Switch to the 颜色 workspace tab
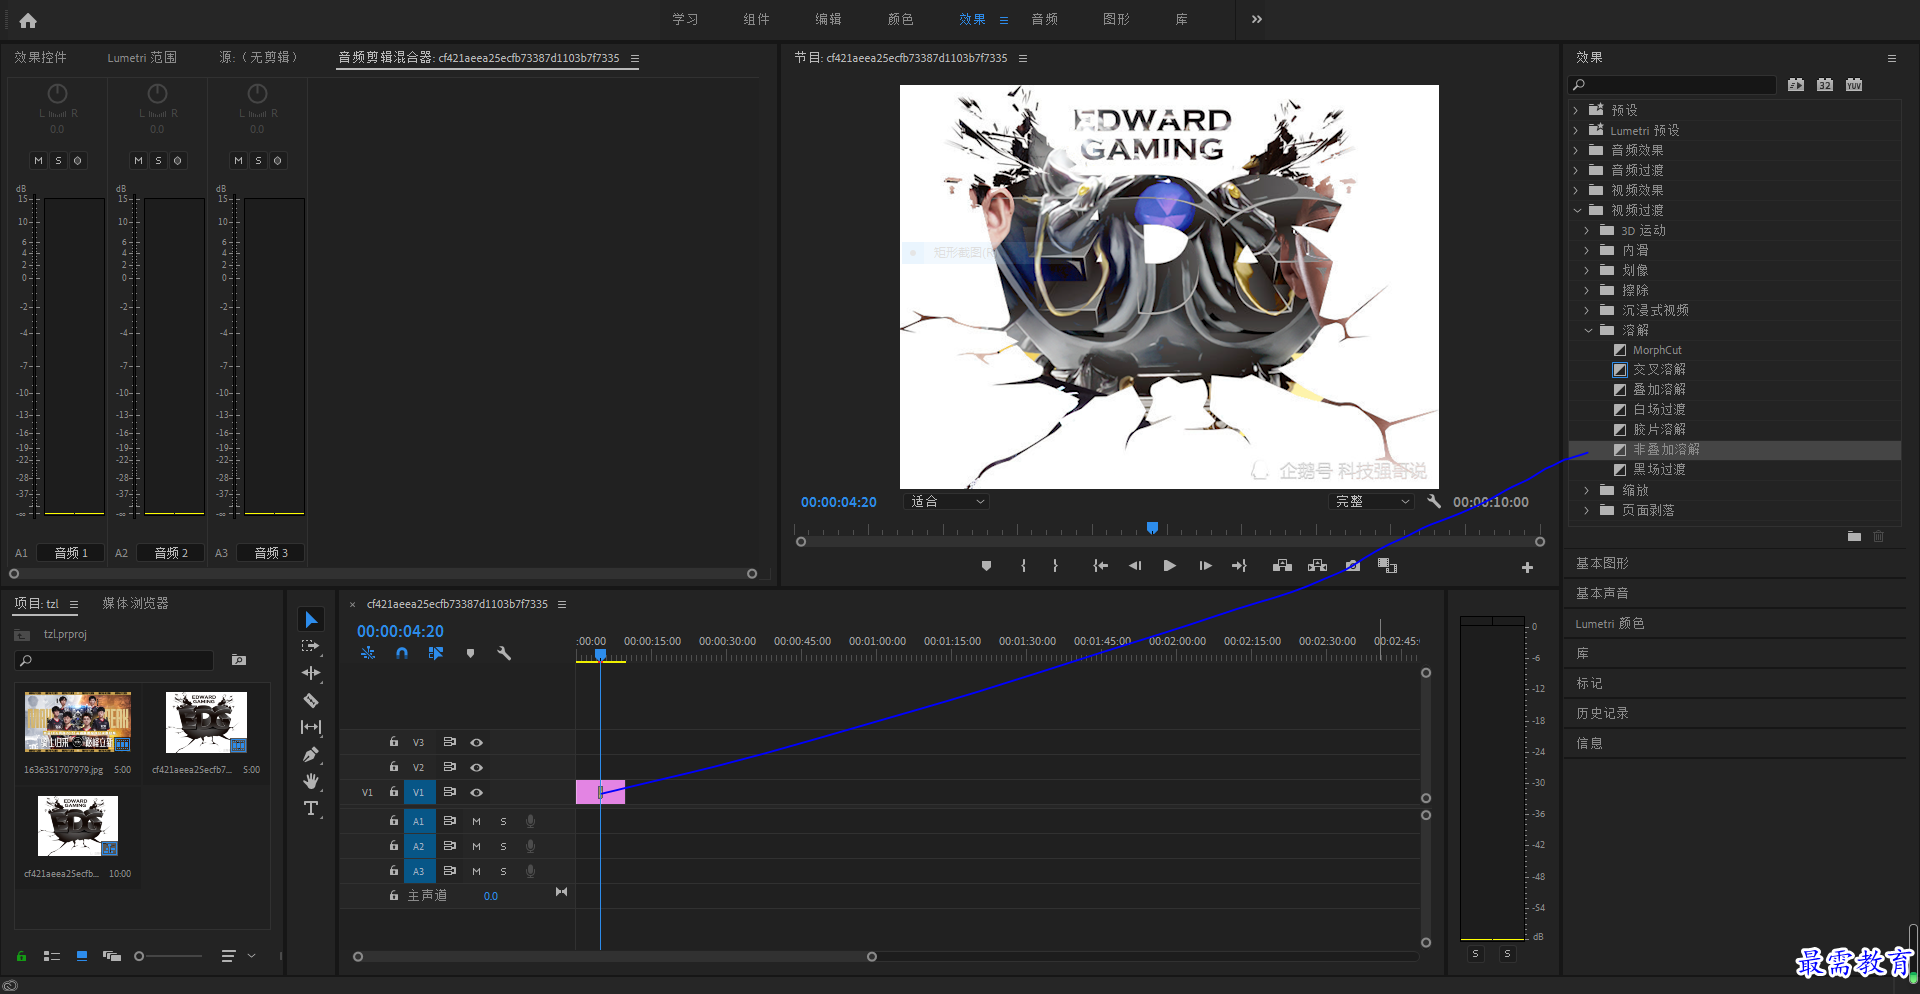The image size is (1920, 994). [900, 19]
